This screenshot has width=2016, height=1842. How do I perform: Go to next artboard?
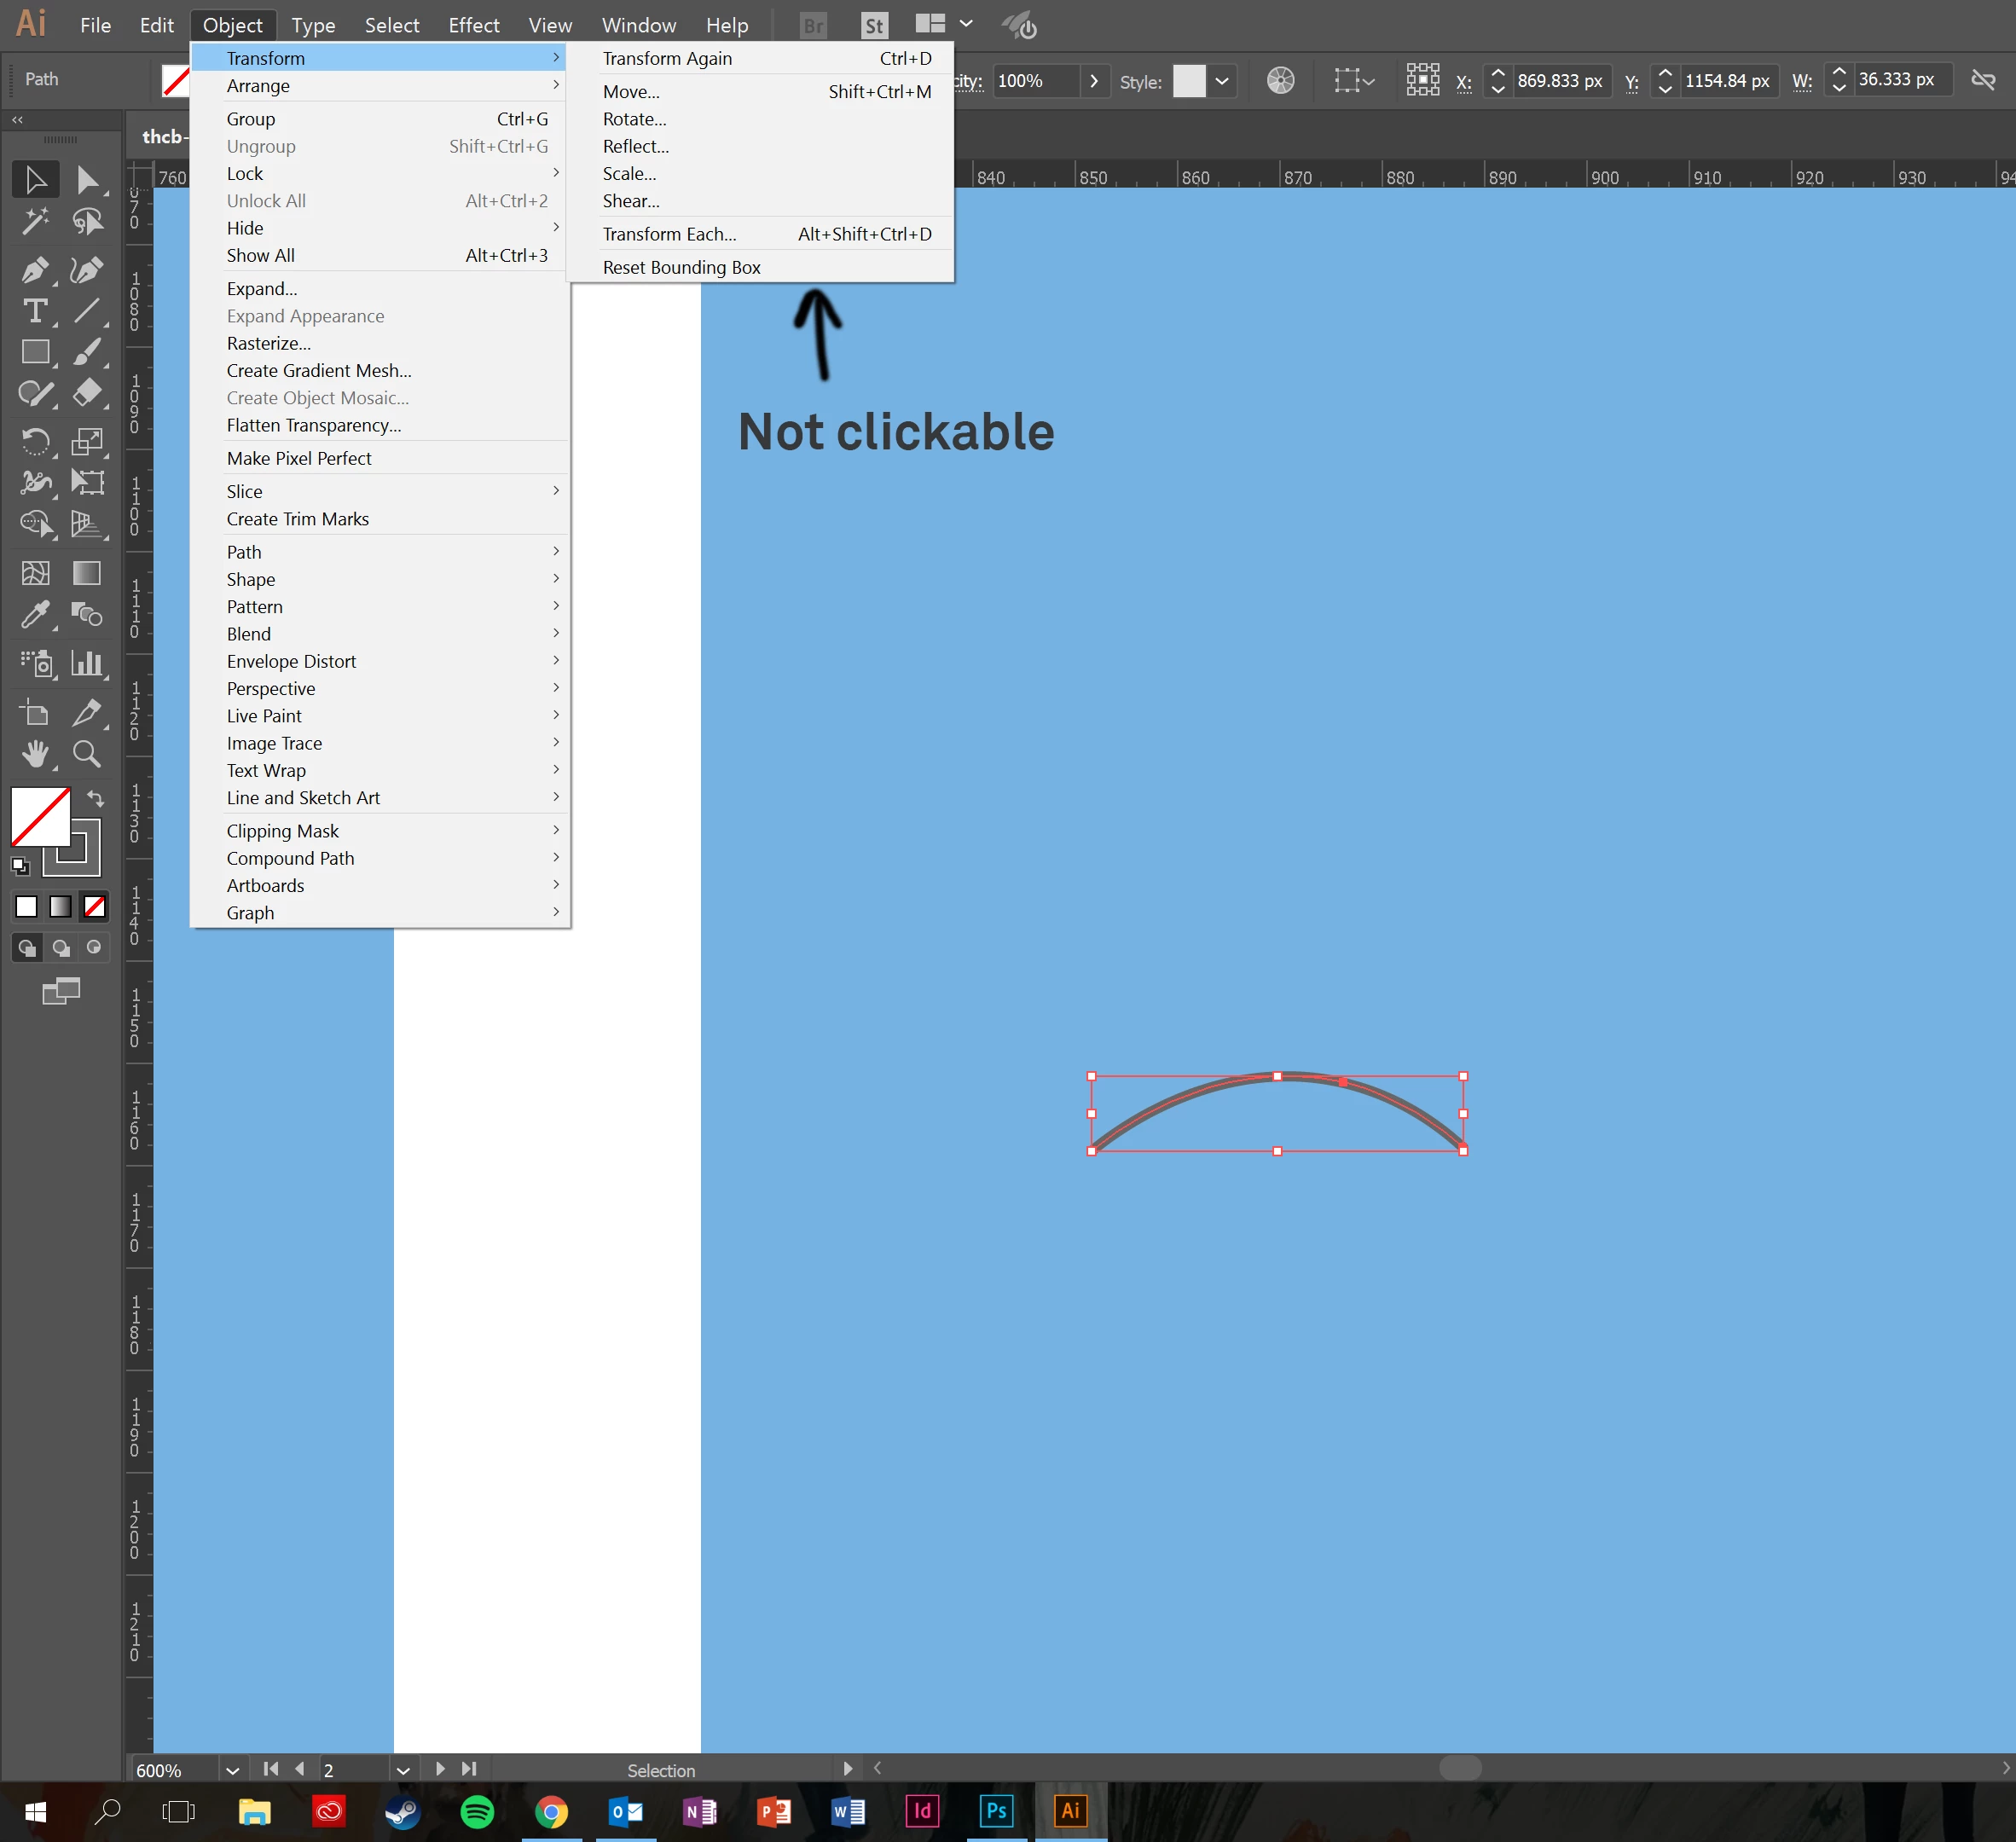(440, 1769)
